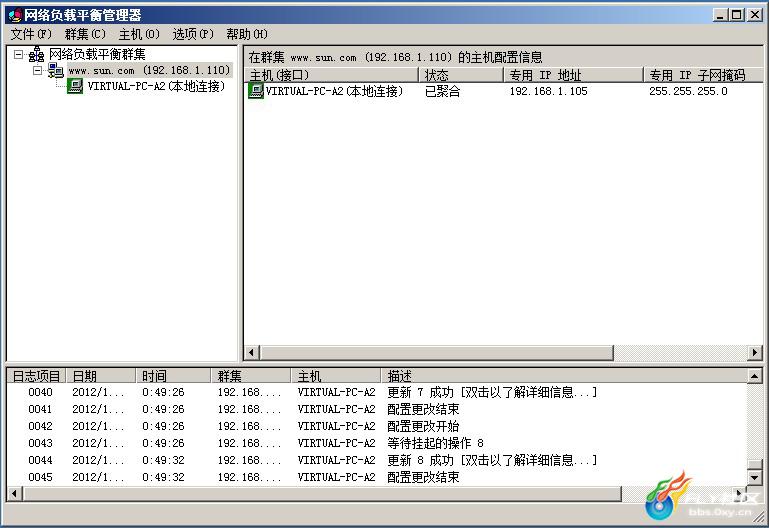Viewport: 769px width, 528px height.
Task: Click log pane scroll up arrow
Action: pos(755,377)
